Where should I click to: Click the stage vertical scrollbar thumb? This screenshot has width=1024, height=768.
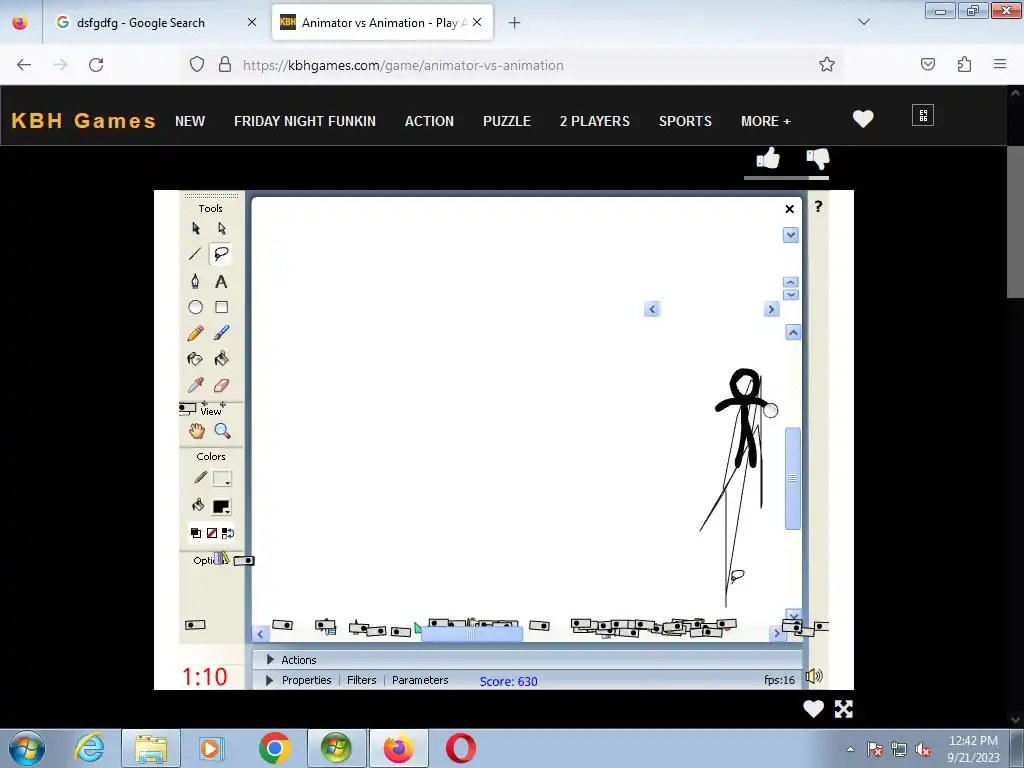[793, 478]
